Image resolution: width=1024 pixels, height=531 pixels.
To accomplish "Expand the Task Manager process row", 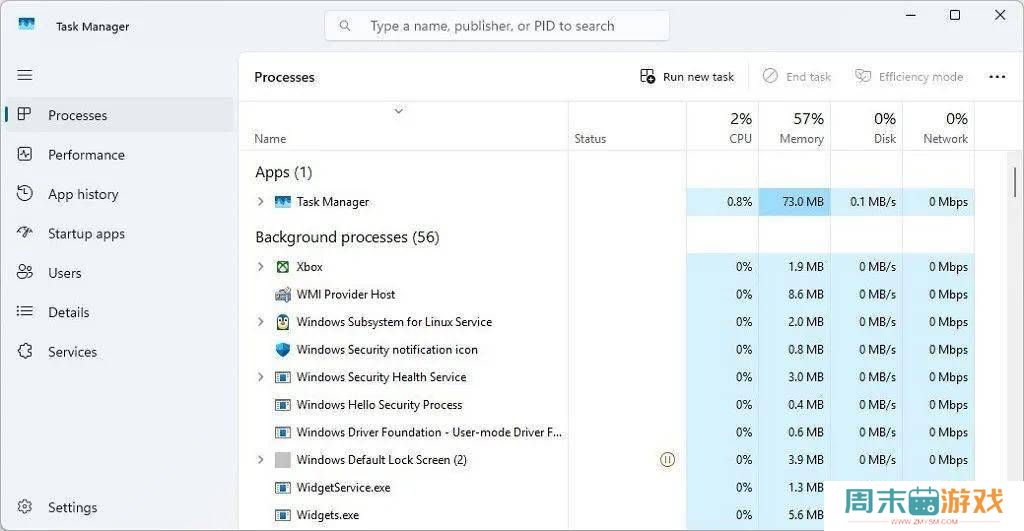I will pos(261,202).
